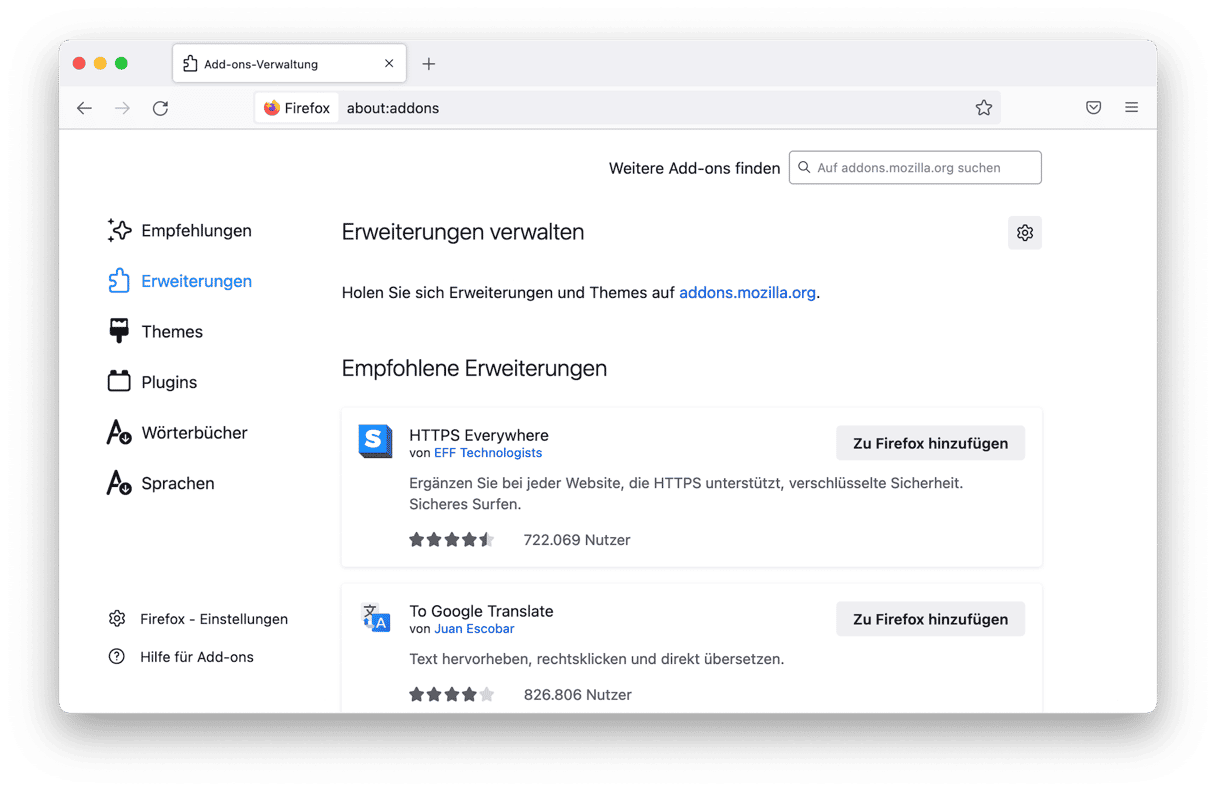Go back using the back arrow

[x=84, y=108]
